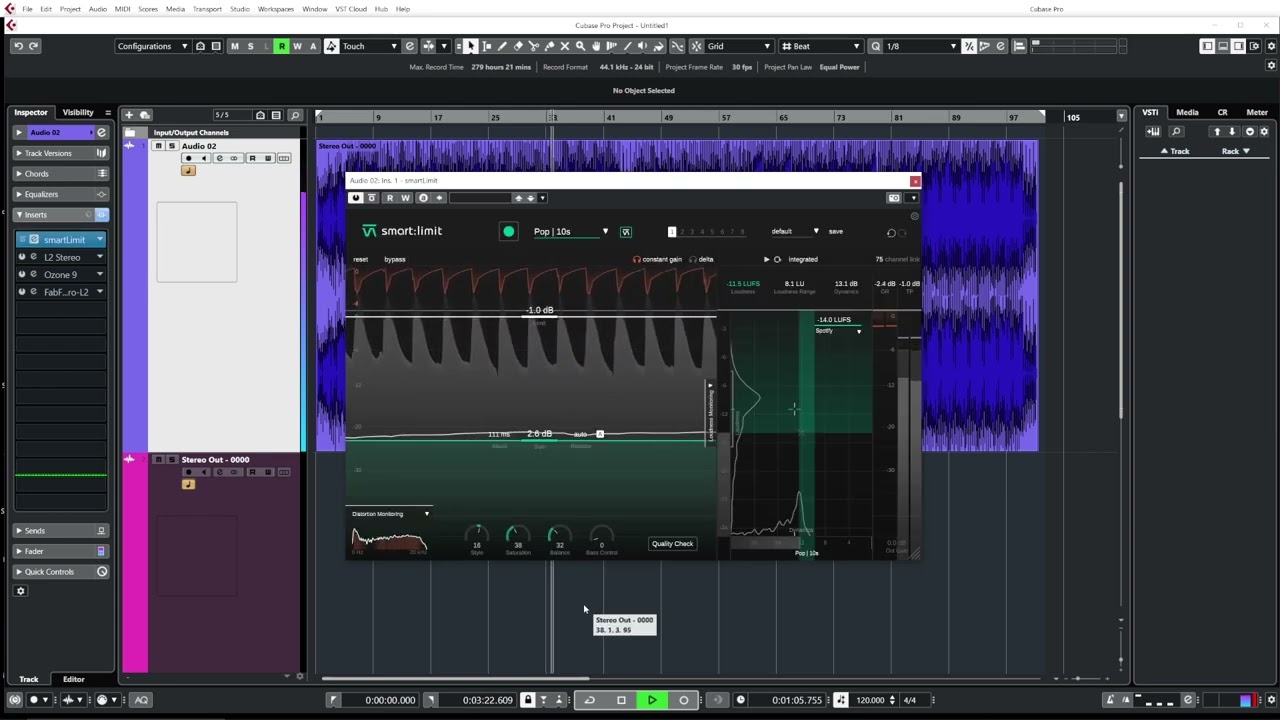Open the Distortion Monitoring dropdown
This screenshot has height=720, width=1280.
(x=390, y=514)
